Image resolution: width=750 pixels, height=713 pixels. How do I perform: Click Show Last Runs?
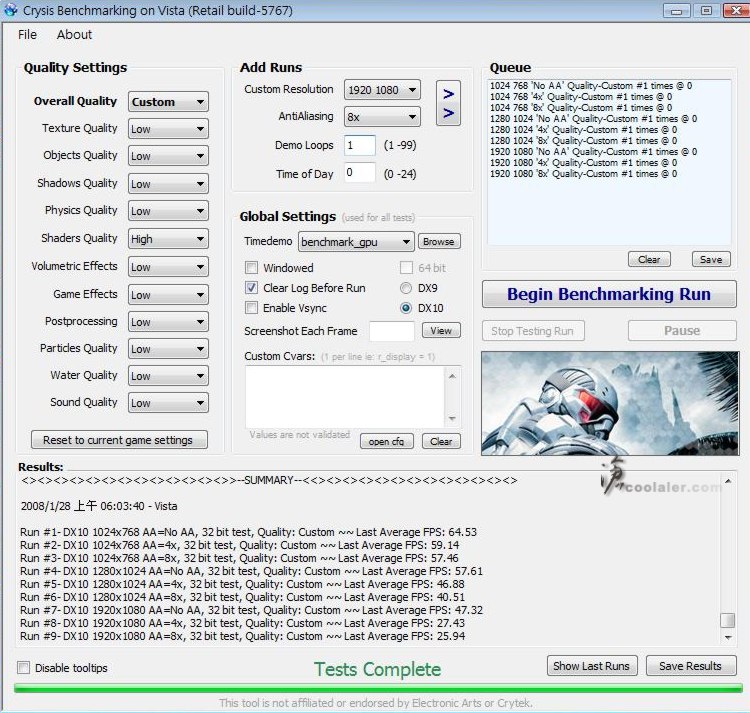pyautogui.click(x=592, y=666)
